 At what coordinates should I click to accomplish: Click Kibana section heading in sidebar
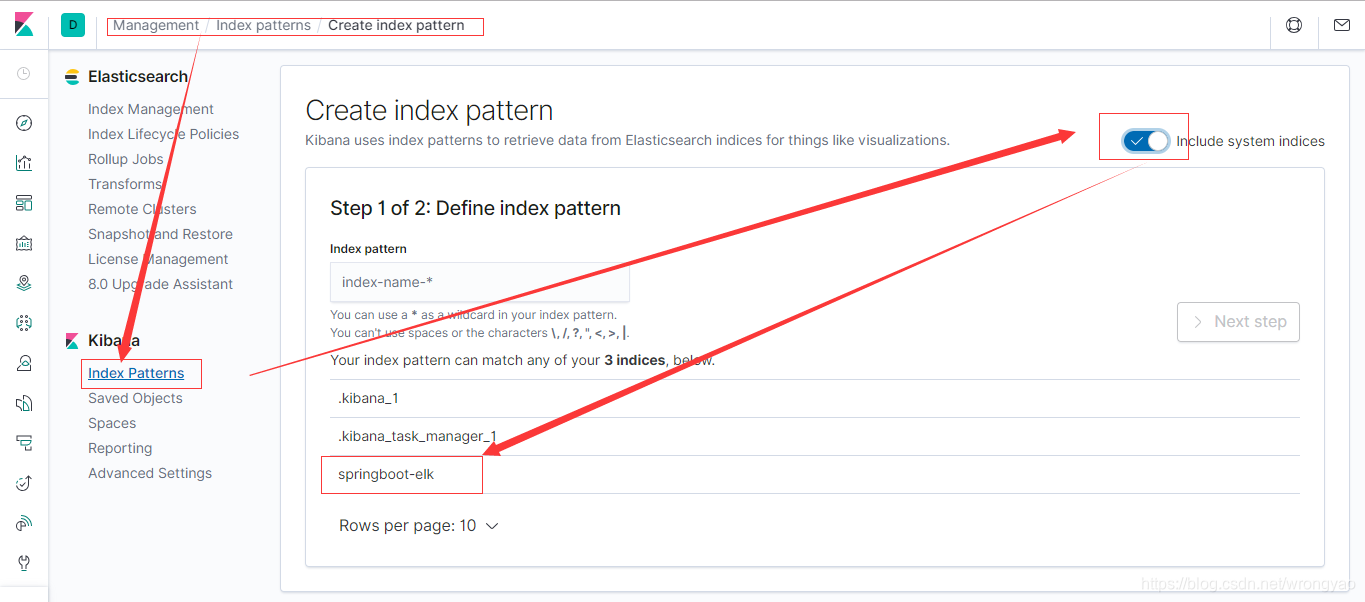[x=114, y=341]
